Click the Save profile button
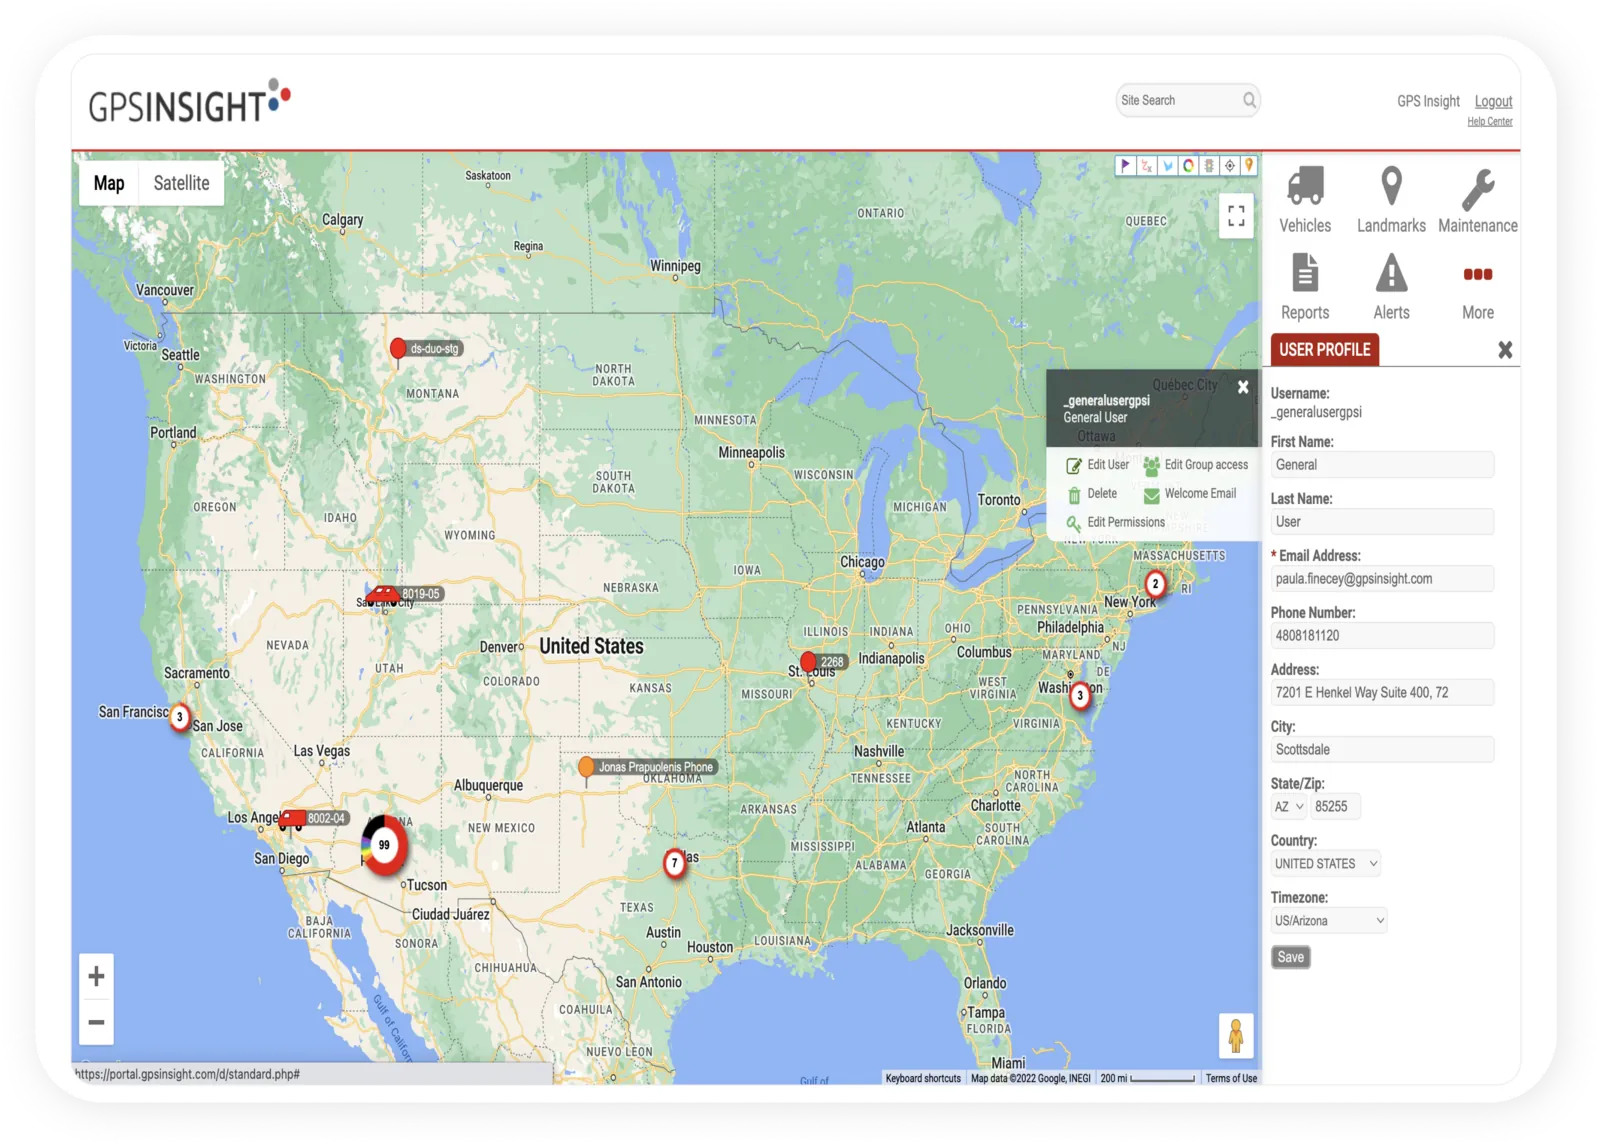The image size is (1600, 1146). point(1291,957)
